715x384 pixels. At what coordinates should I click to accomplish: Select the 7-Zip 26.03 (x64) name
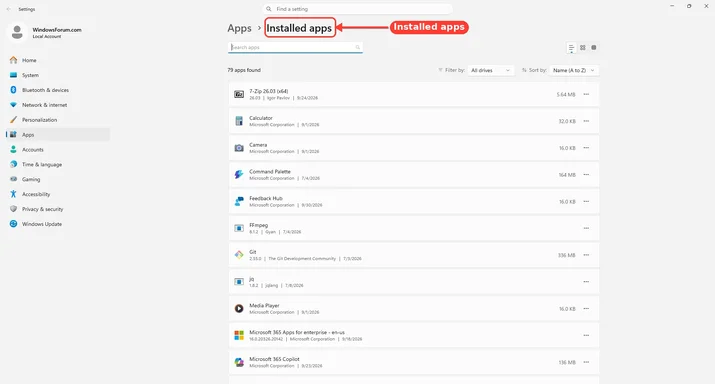(x=269, y=91)
